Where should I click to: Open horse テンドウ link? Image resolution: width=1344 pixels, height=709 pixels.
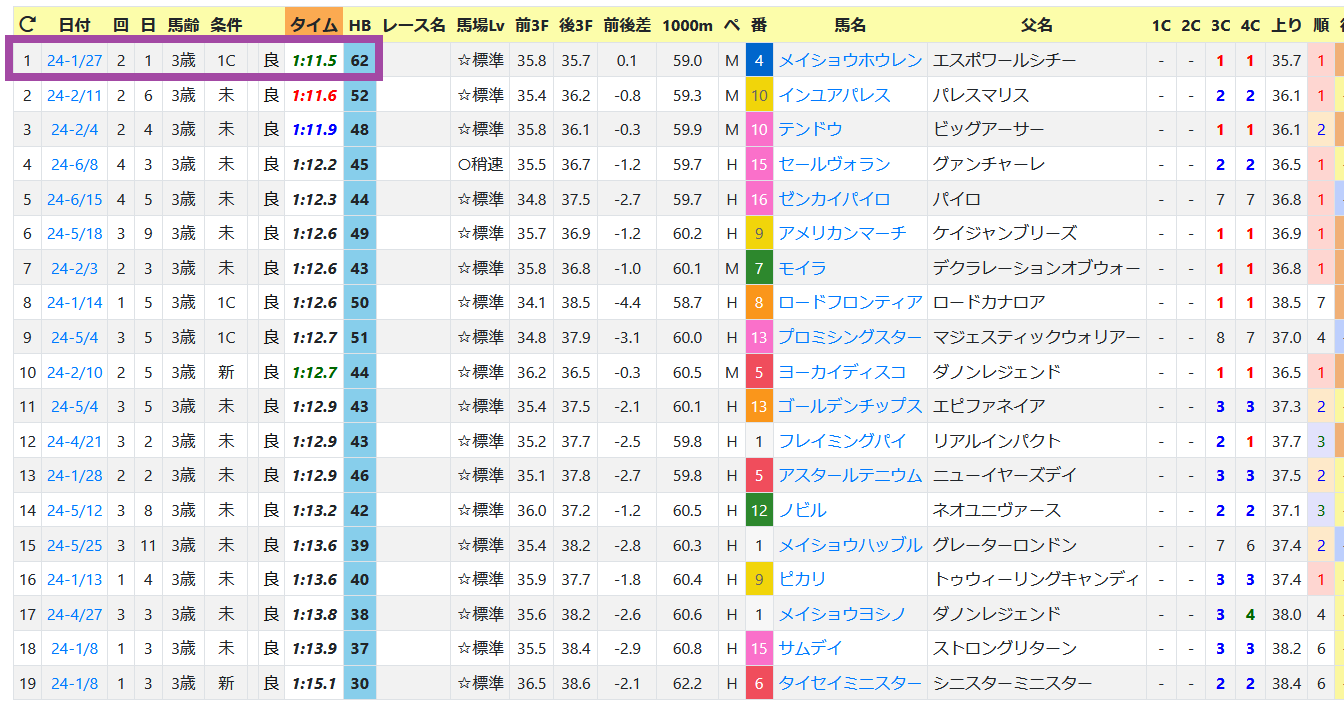[810, 130]
